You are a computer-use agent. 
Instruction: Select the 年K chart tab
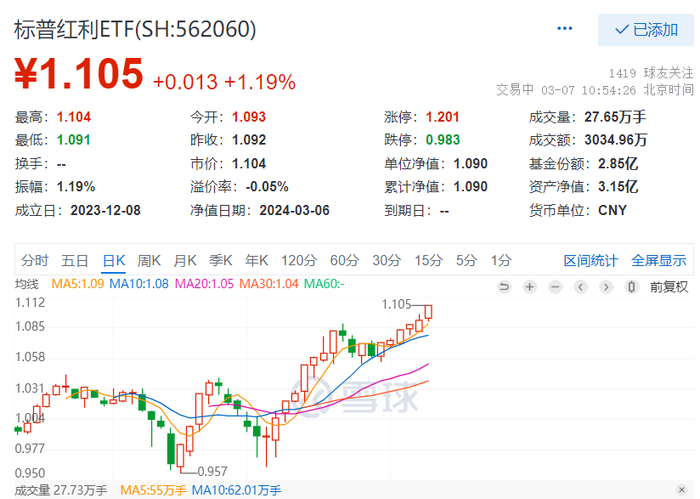256,260
